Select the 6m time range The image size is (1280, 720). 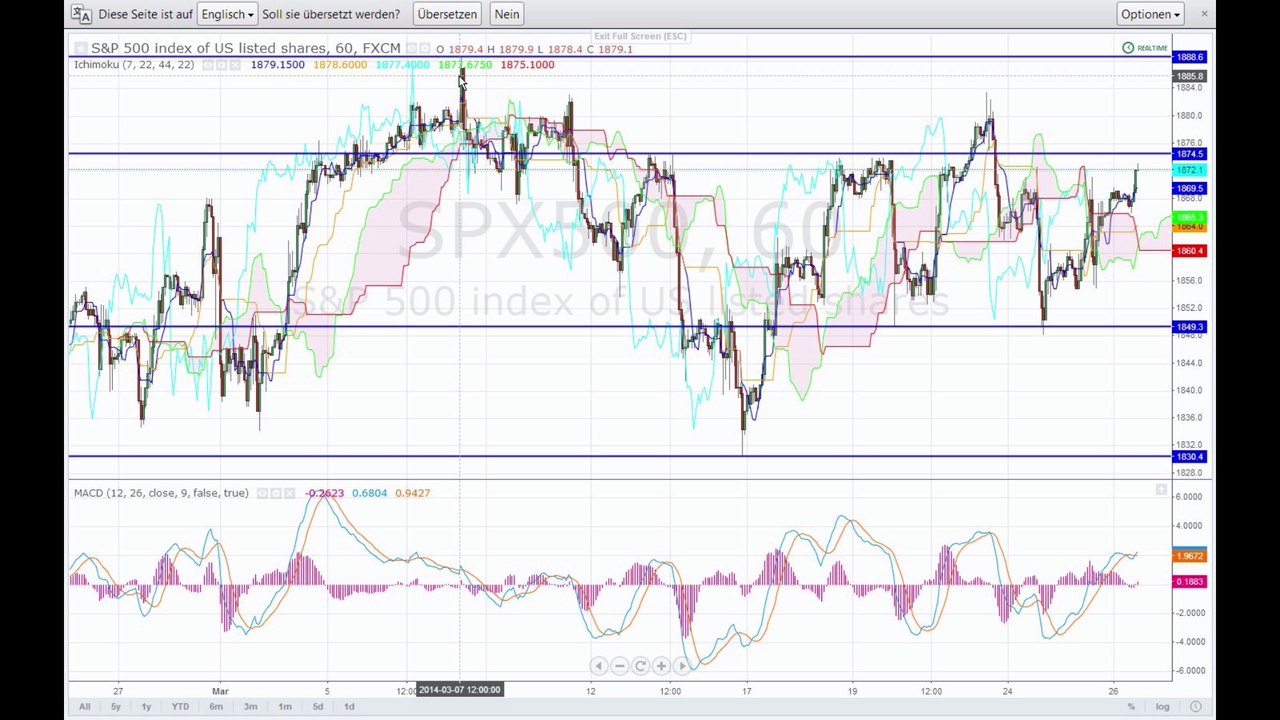[x=216, y=707]
